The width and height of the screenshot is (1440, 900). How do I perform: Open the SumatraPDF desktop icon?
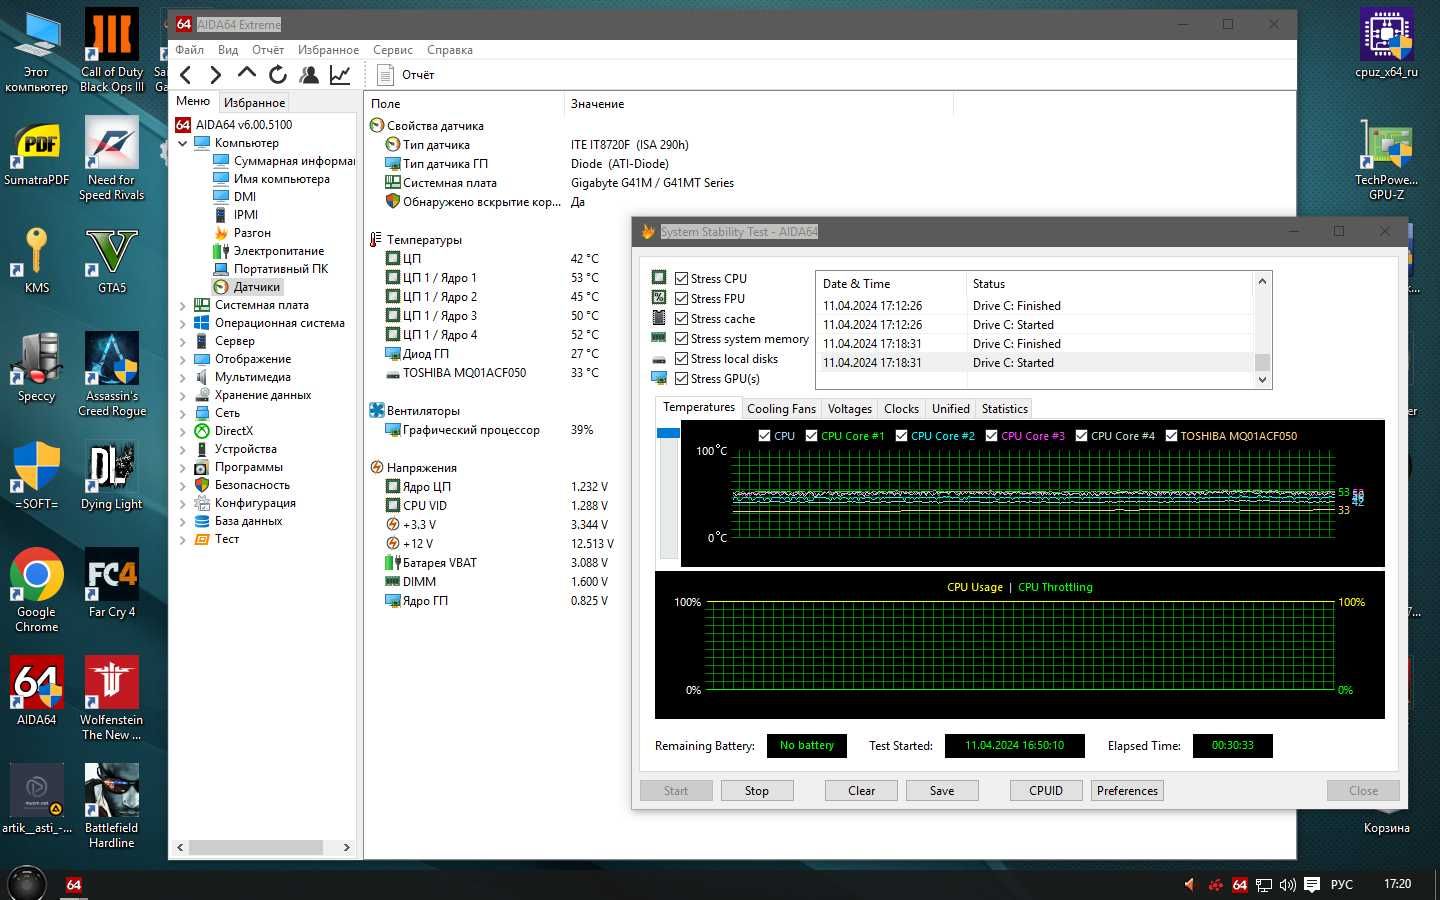37,151
